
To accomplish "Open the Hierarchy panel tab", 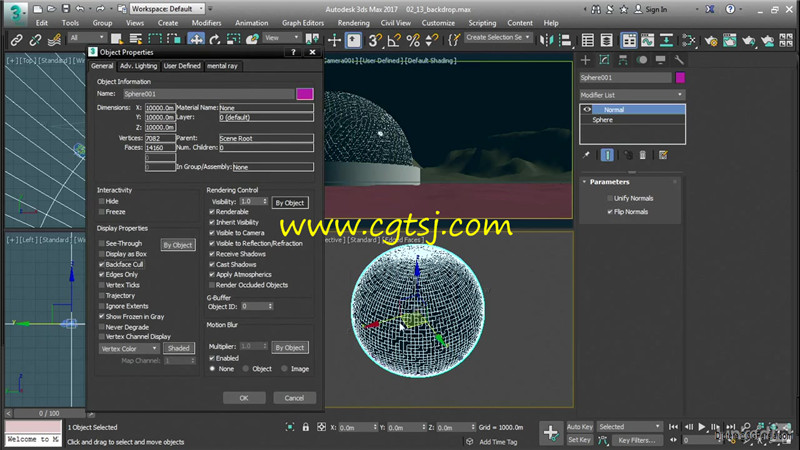I will pyautogui.click(x=623, y=60).
